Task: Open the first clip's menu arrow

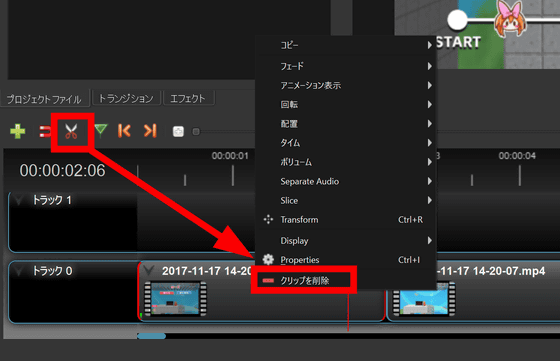Action: click(148, 270)
